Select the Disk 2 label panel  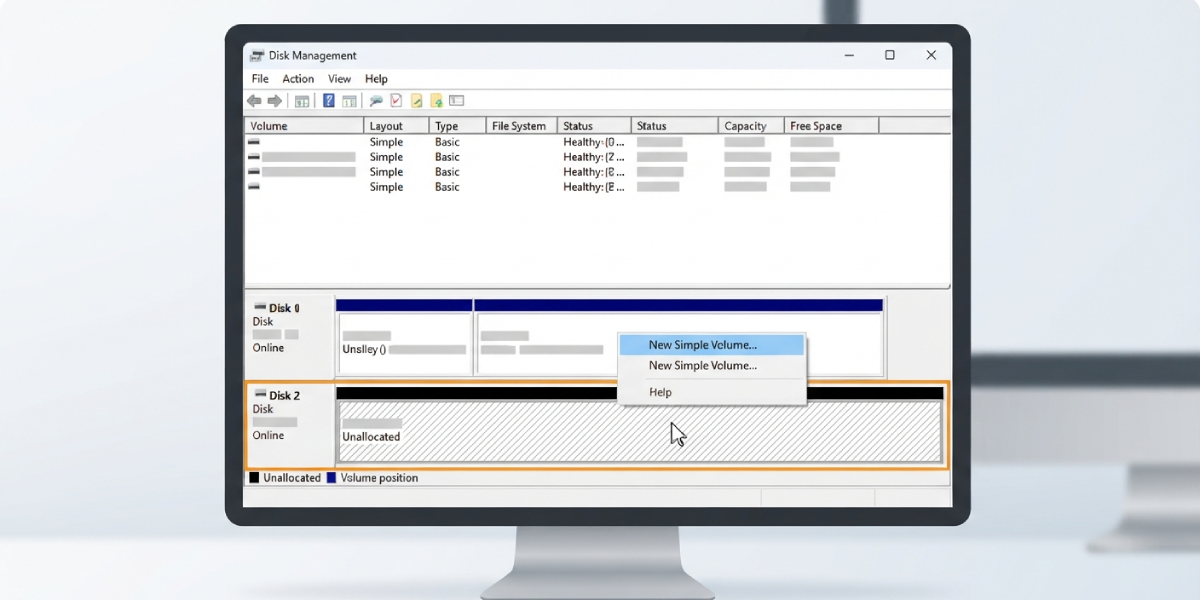(291, 424)
